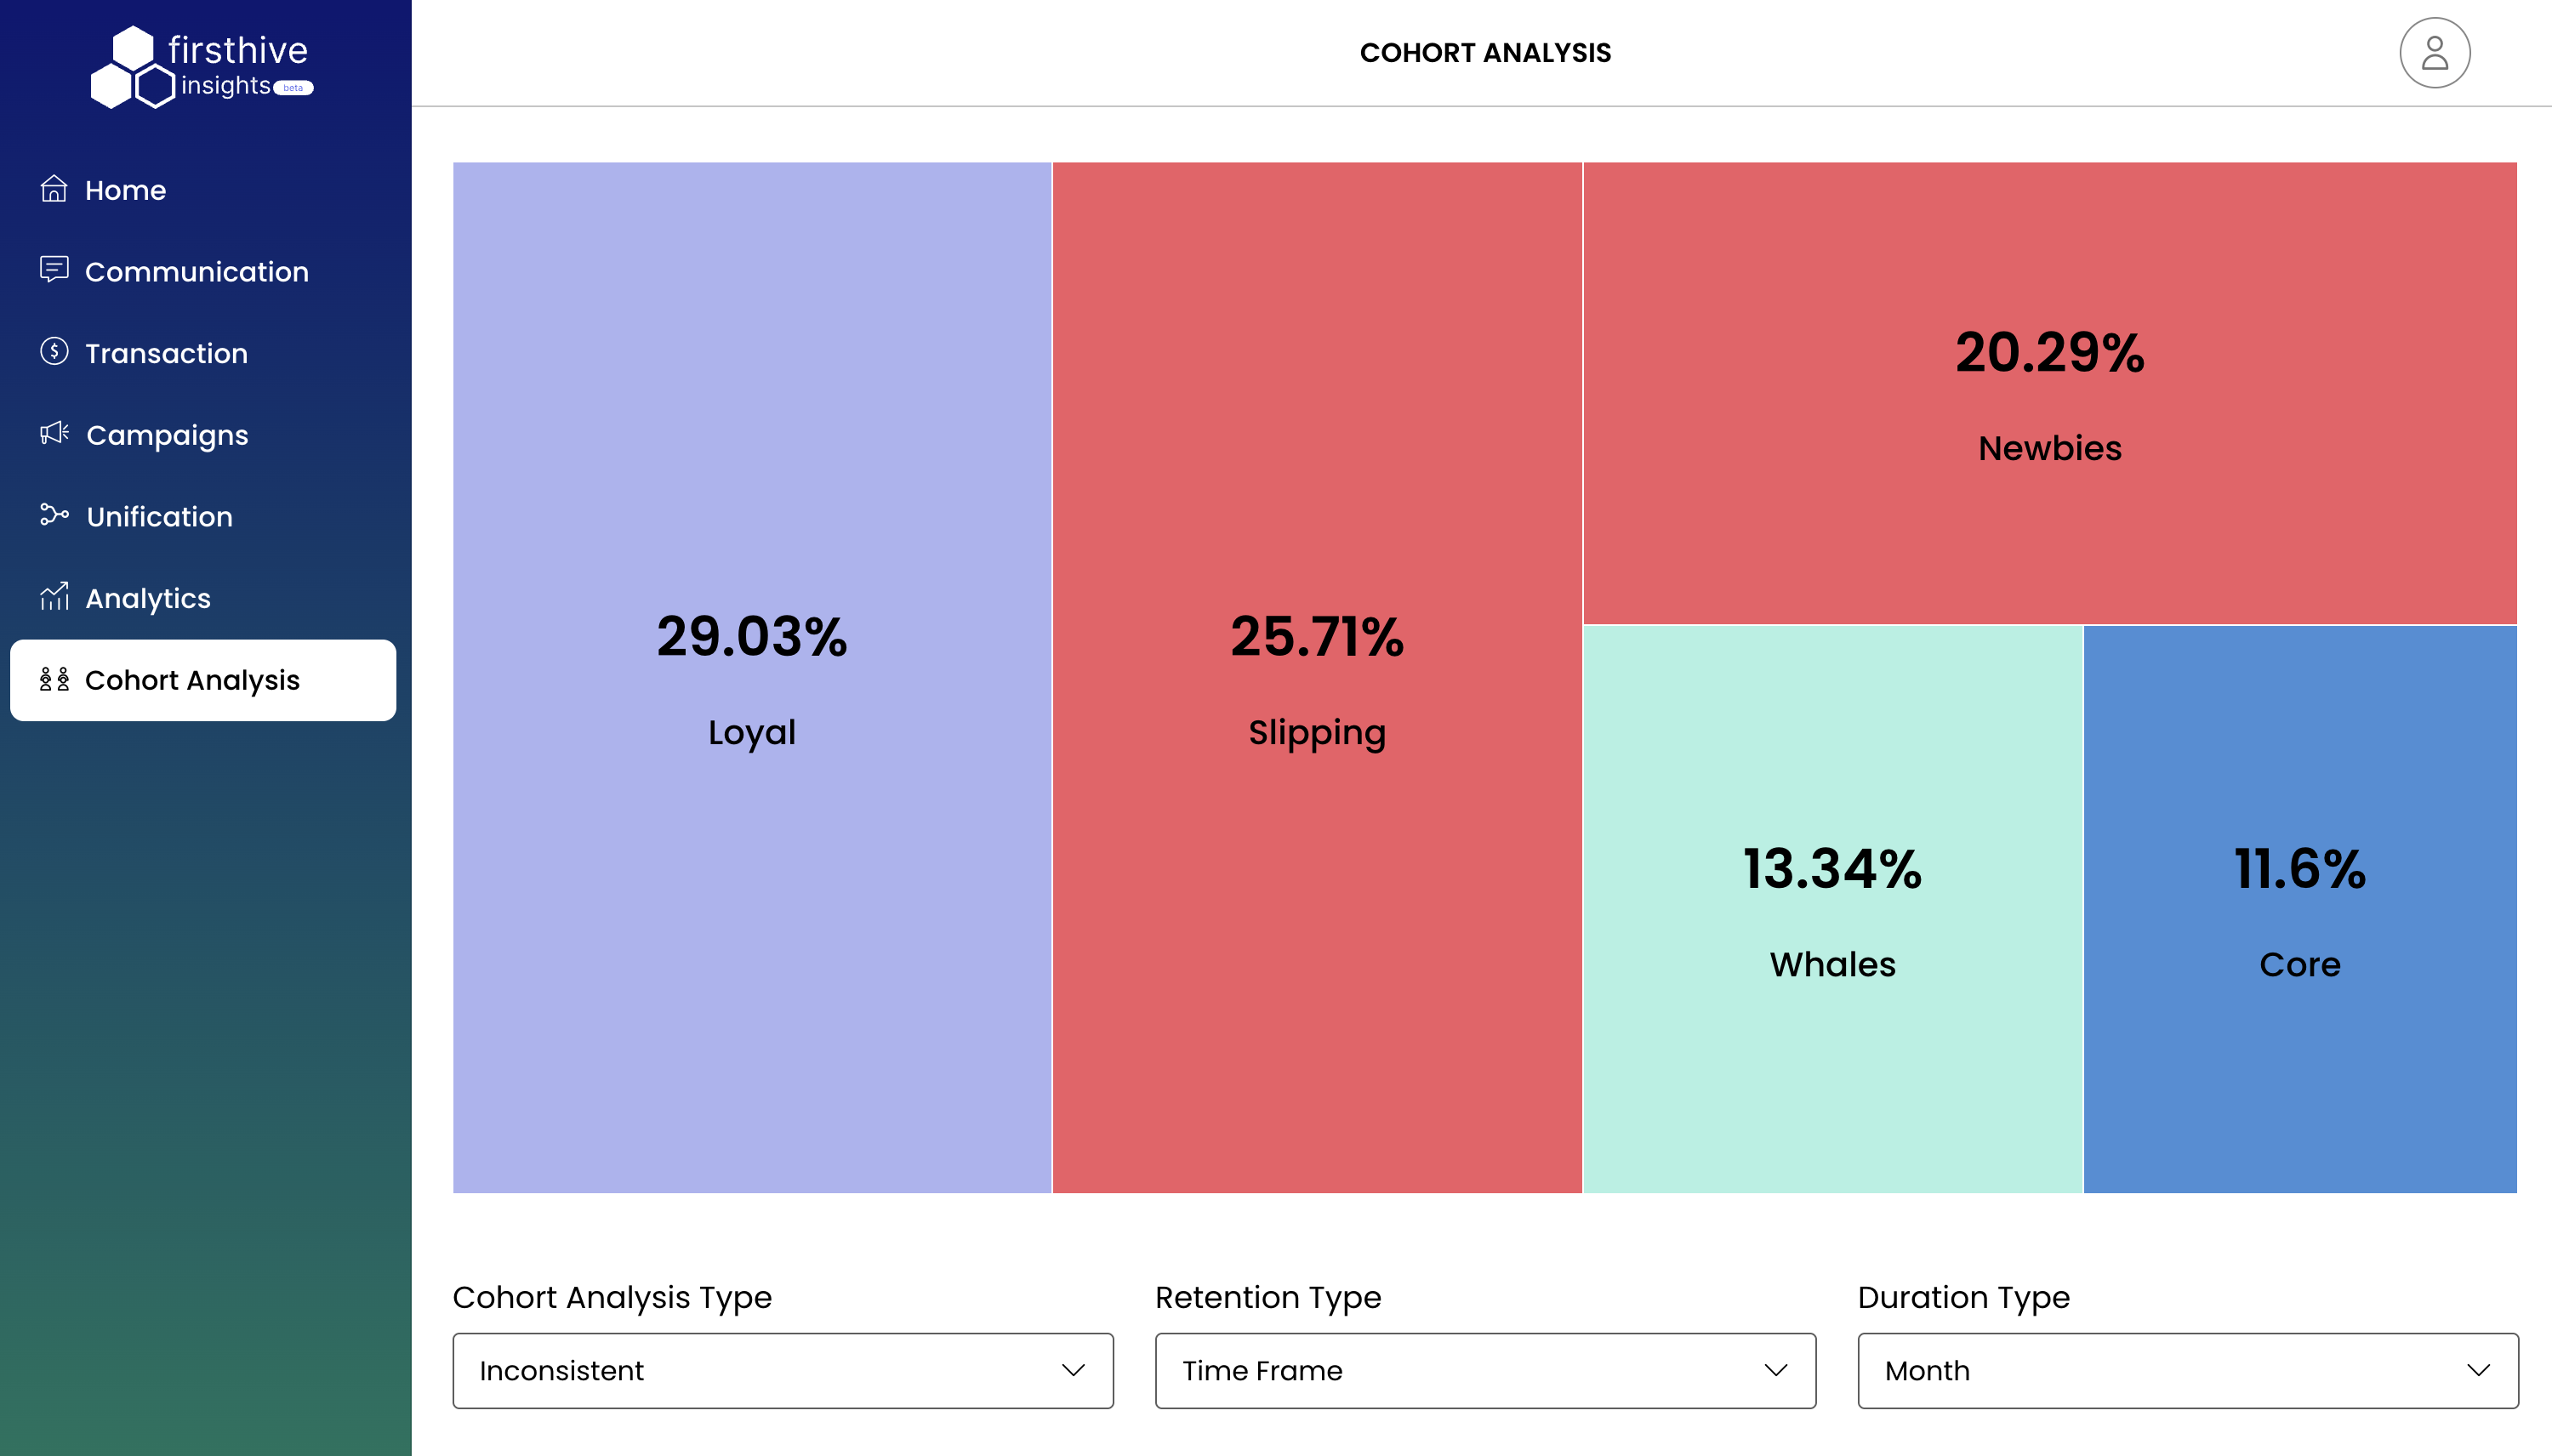
Task: Open the user profile avatar icon
Action: (2434, 53)
